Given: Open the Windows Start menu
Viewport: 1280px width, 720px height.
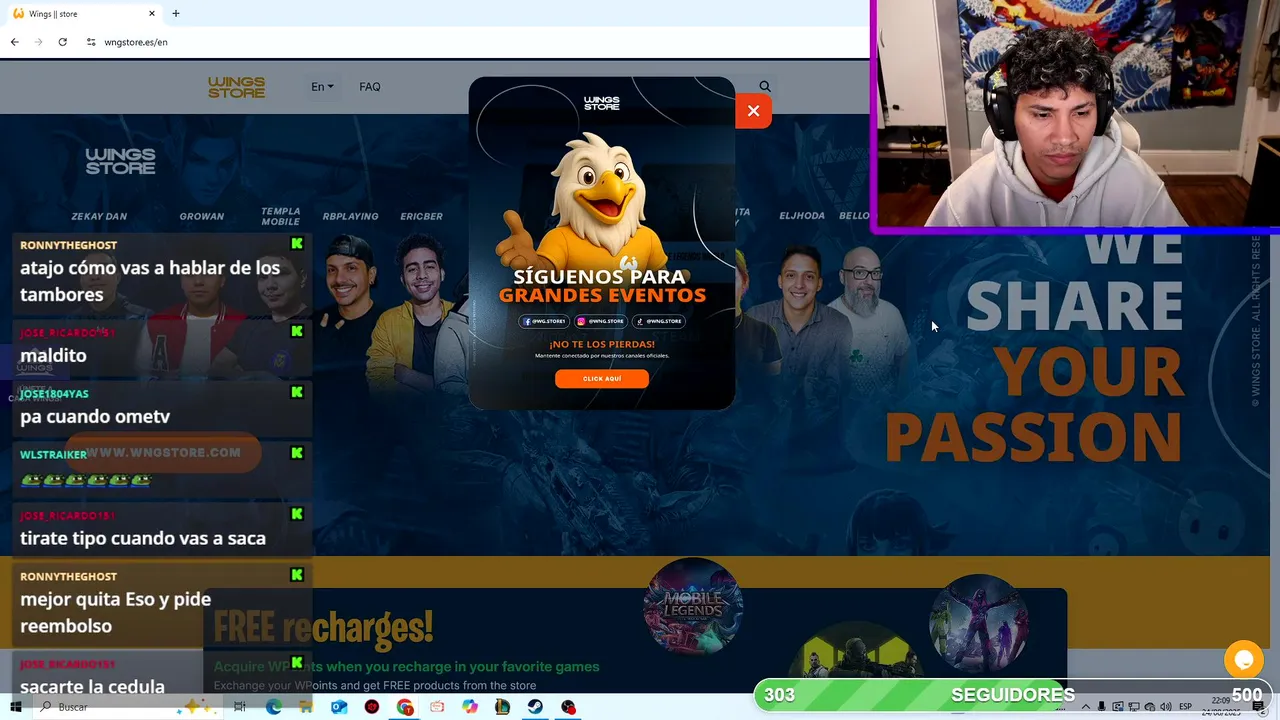Looking at the screenshot, I should 17,707.
